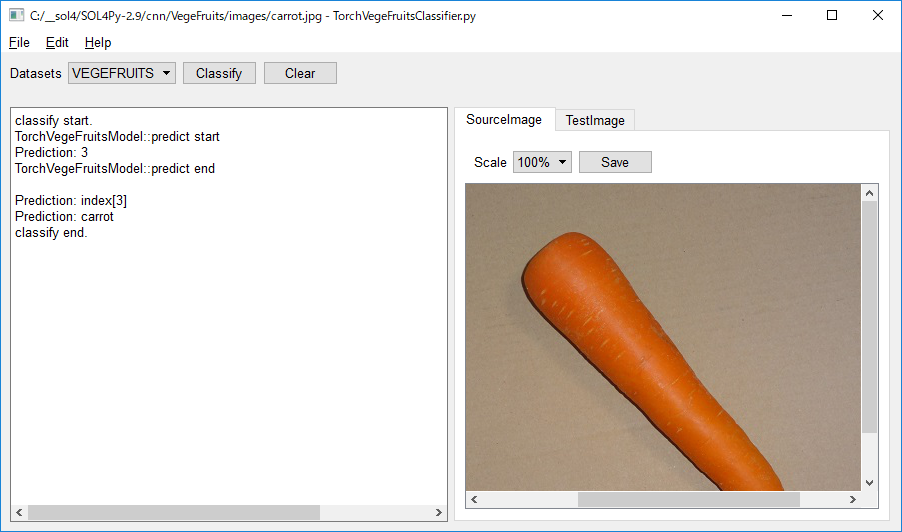Screen dimensions: 902x532
Task: Click the carrot source image
Action: point(663,337)
